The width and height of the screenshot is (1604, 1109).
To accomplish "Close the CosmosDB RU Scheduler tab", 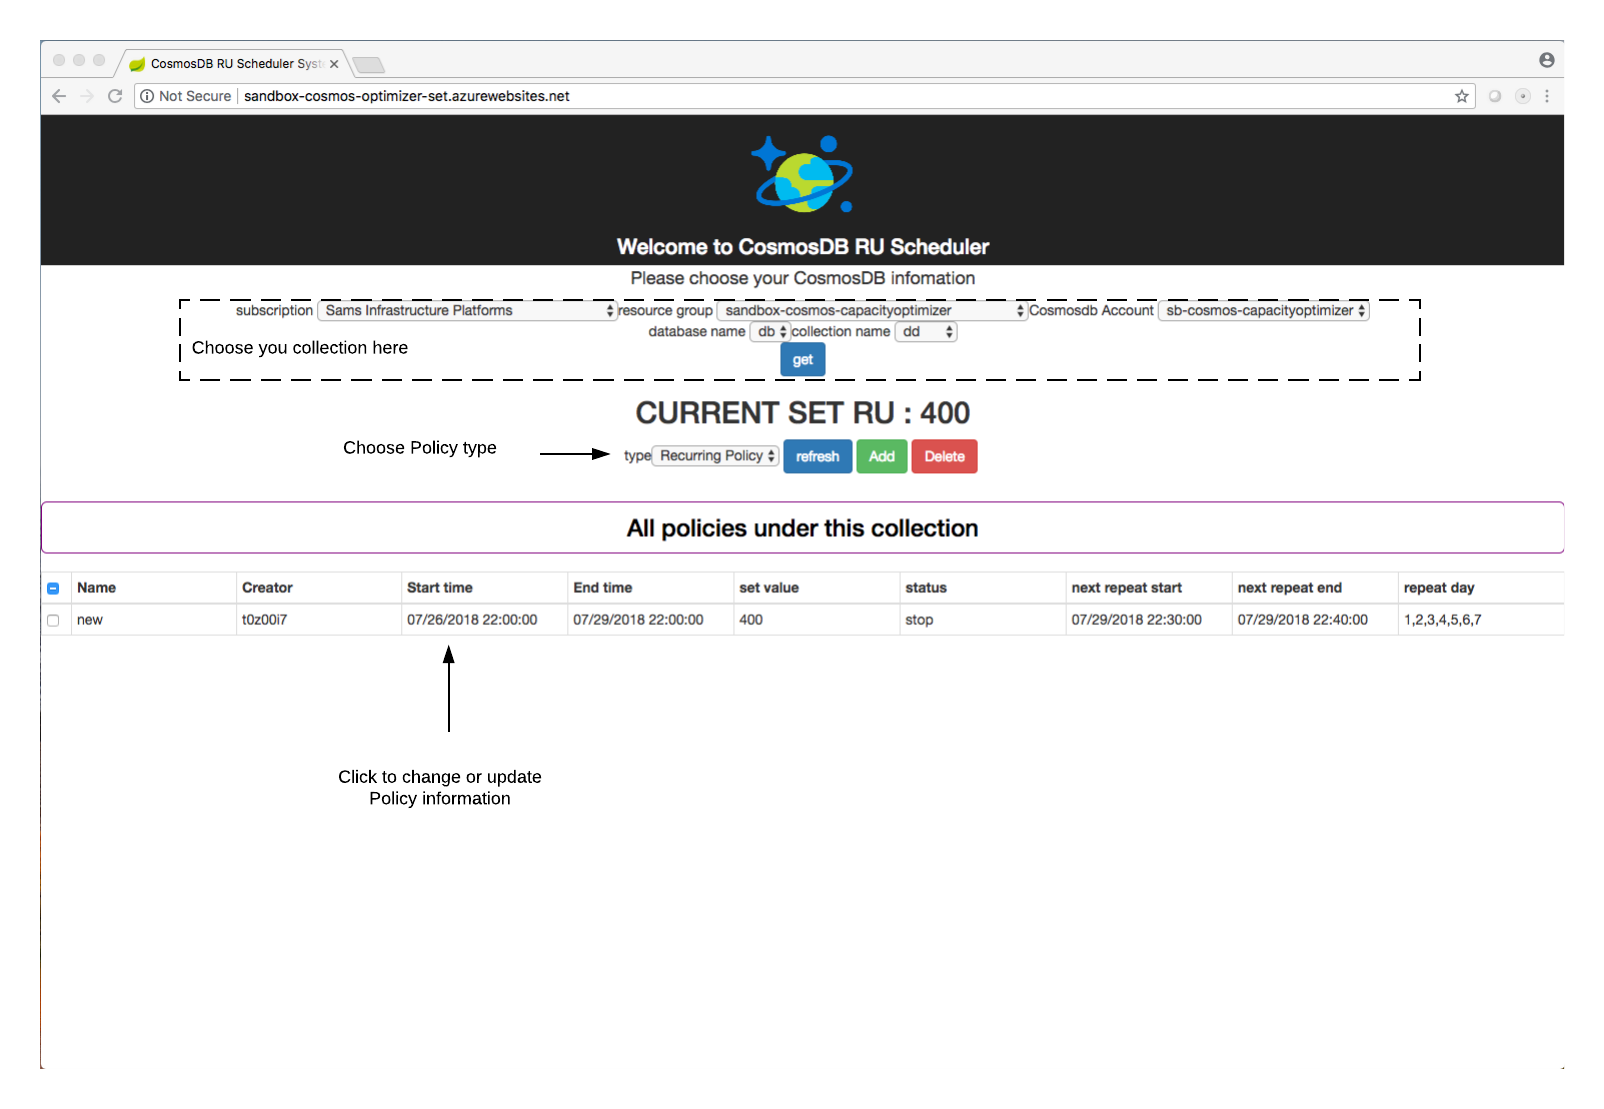I will tap(334, 64).
